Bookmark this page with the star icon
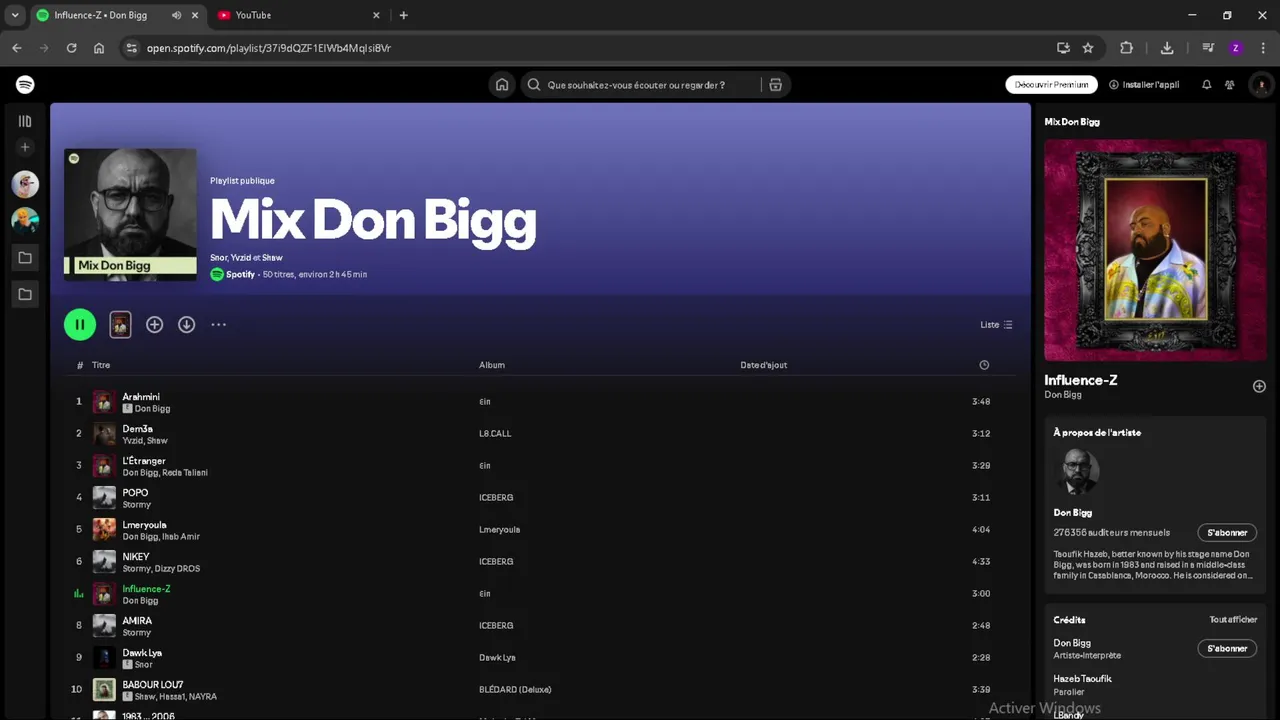This screenshot has width=1280, height=720. pyautogui.click(x=1088, y=48)
